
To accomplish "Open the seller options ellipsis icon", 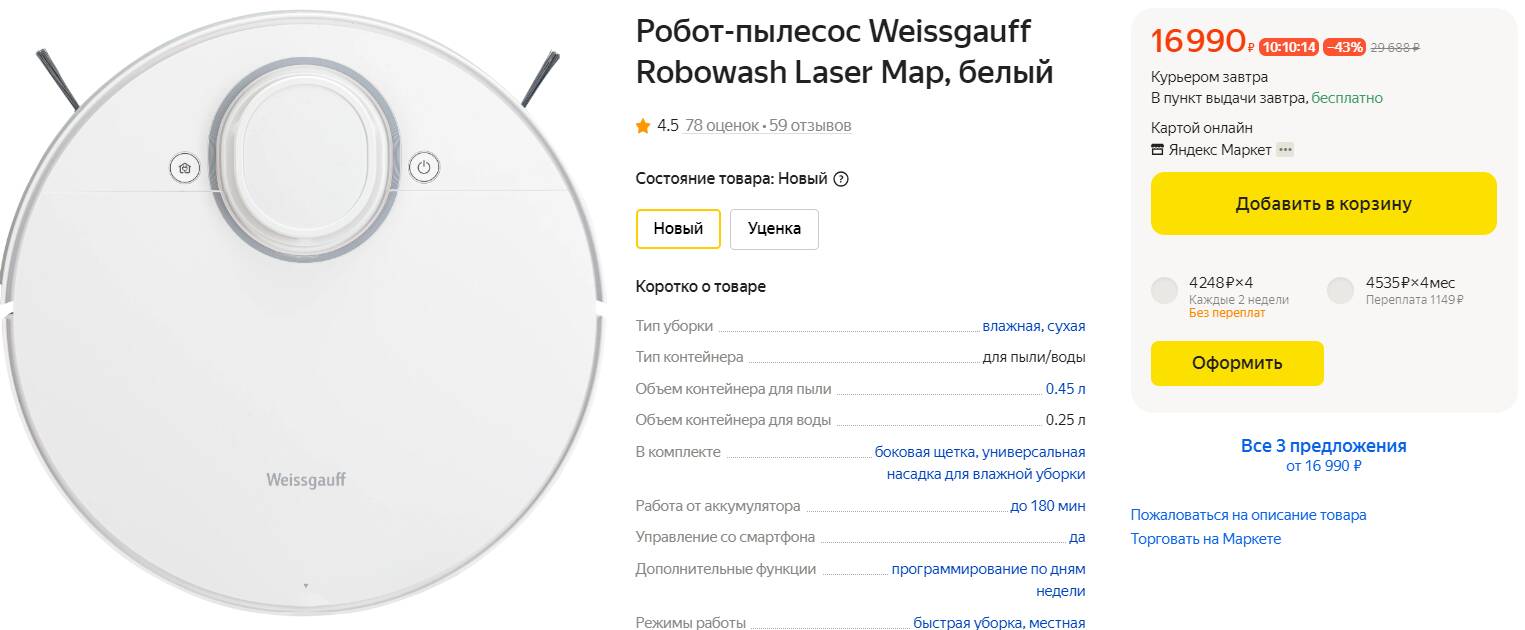I will tap(1285, 150).
